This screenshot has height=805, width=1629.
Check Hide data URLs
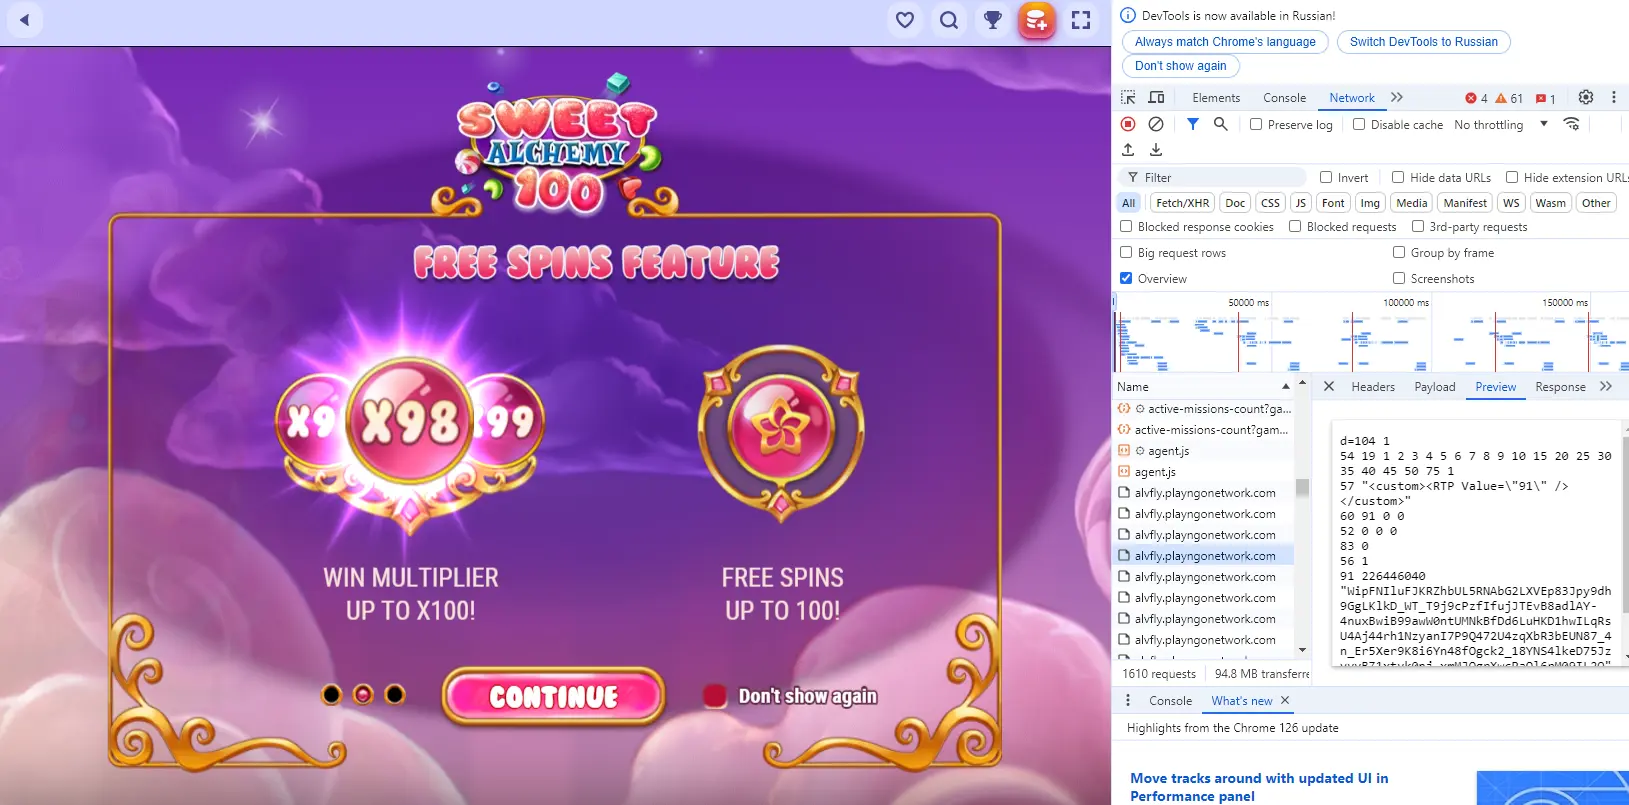1398,177
